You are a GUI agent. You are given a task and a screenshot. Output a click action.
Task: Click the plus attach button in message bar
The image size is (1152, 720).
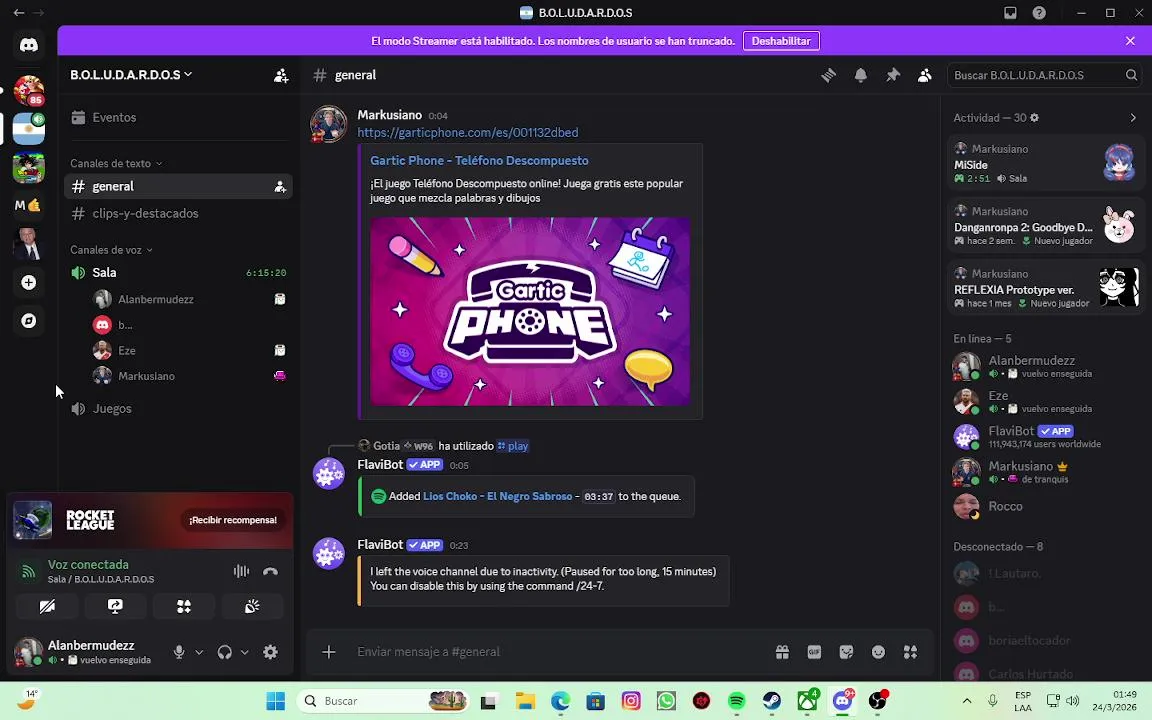(328, 652)
